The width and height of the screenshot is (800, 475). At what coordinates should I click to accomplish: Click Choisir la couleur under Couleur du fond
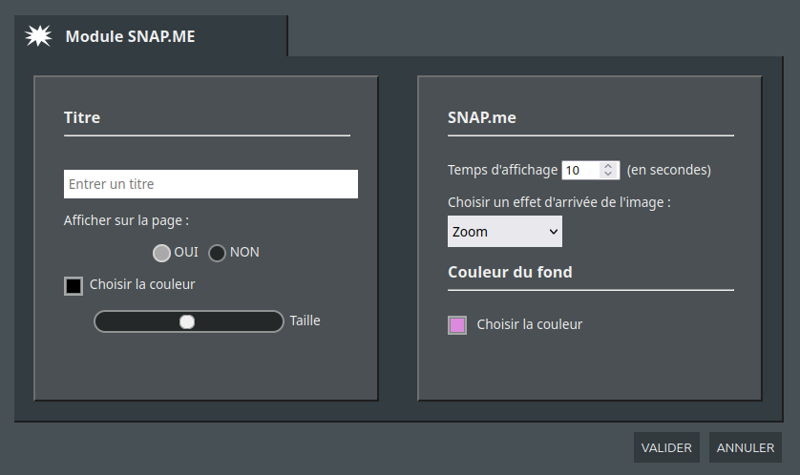coord(530,324)
